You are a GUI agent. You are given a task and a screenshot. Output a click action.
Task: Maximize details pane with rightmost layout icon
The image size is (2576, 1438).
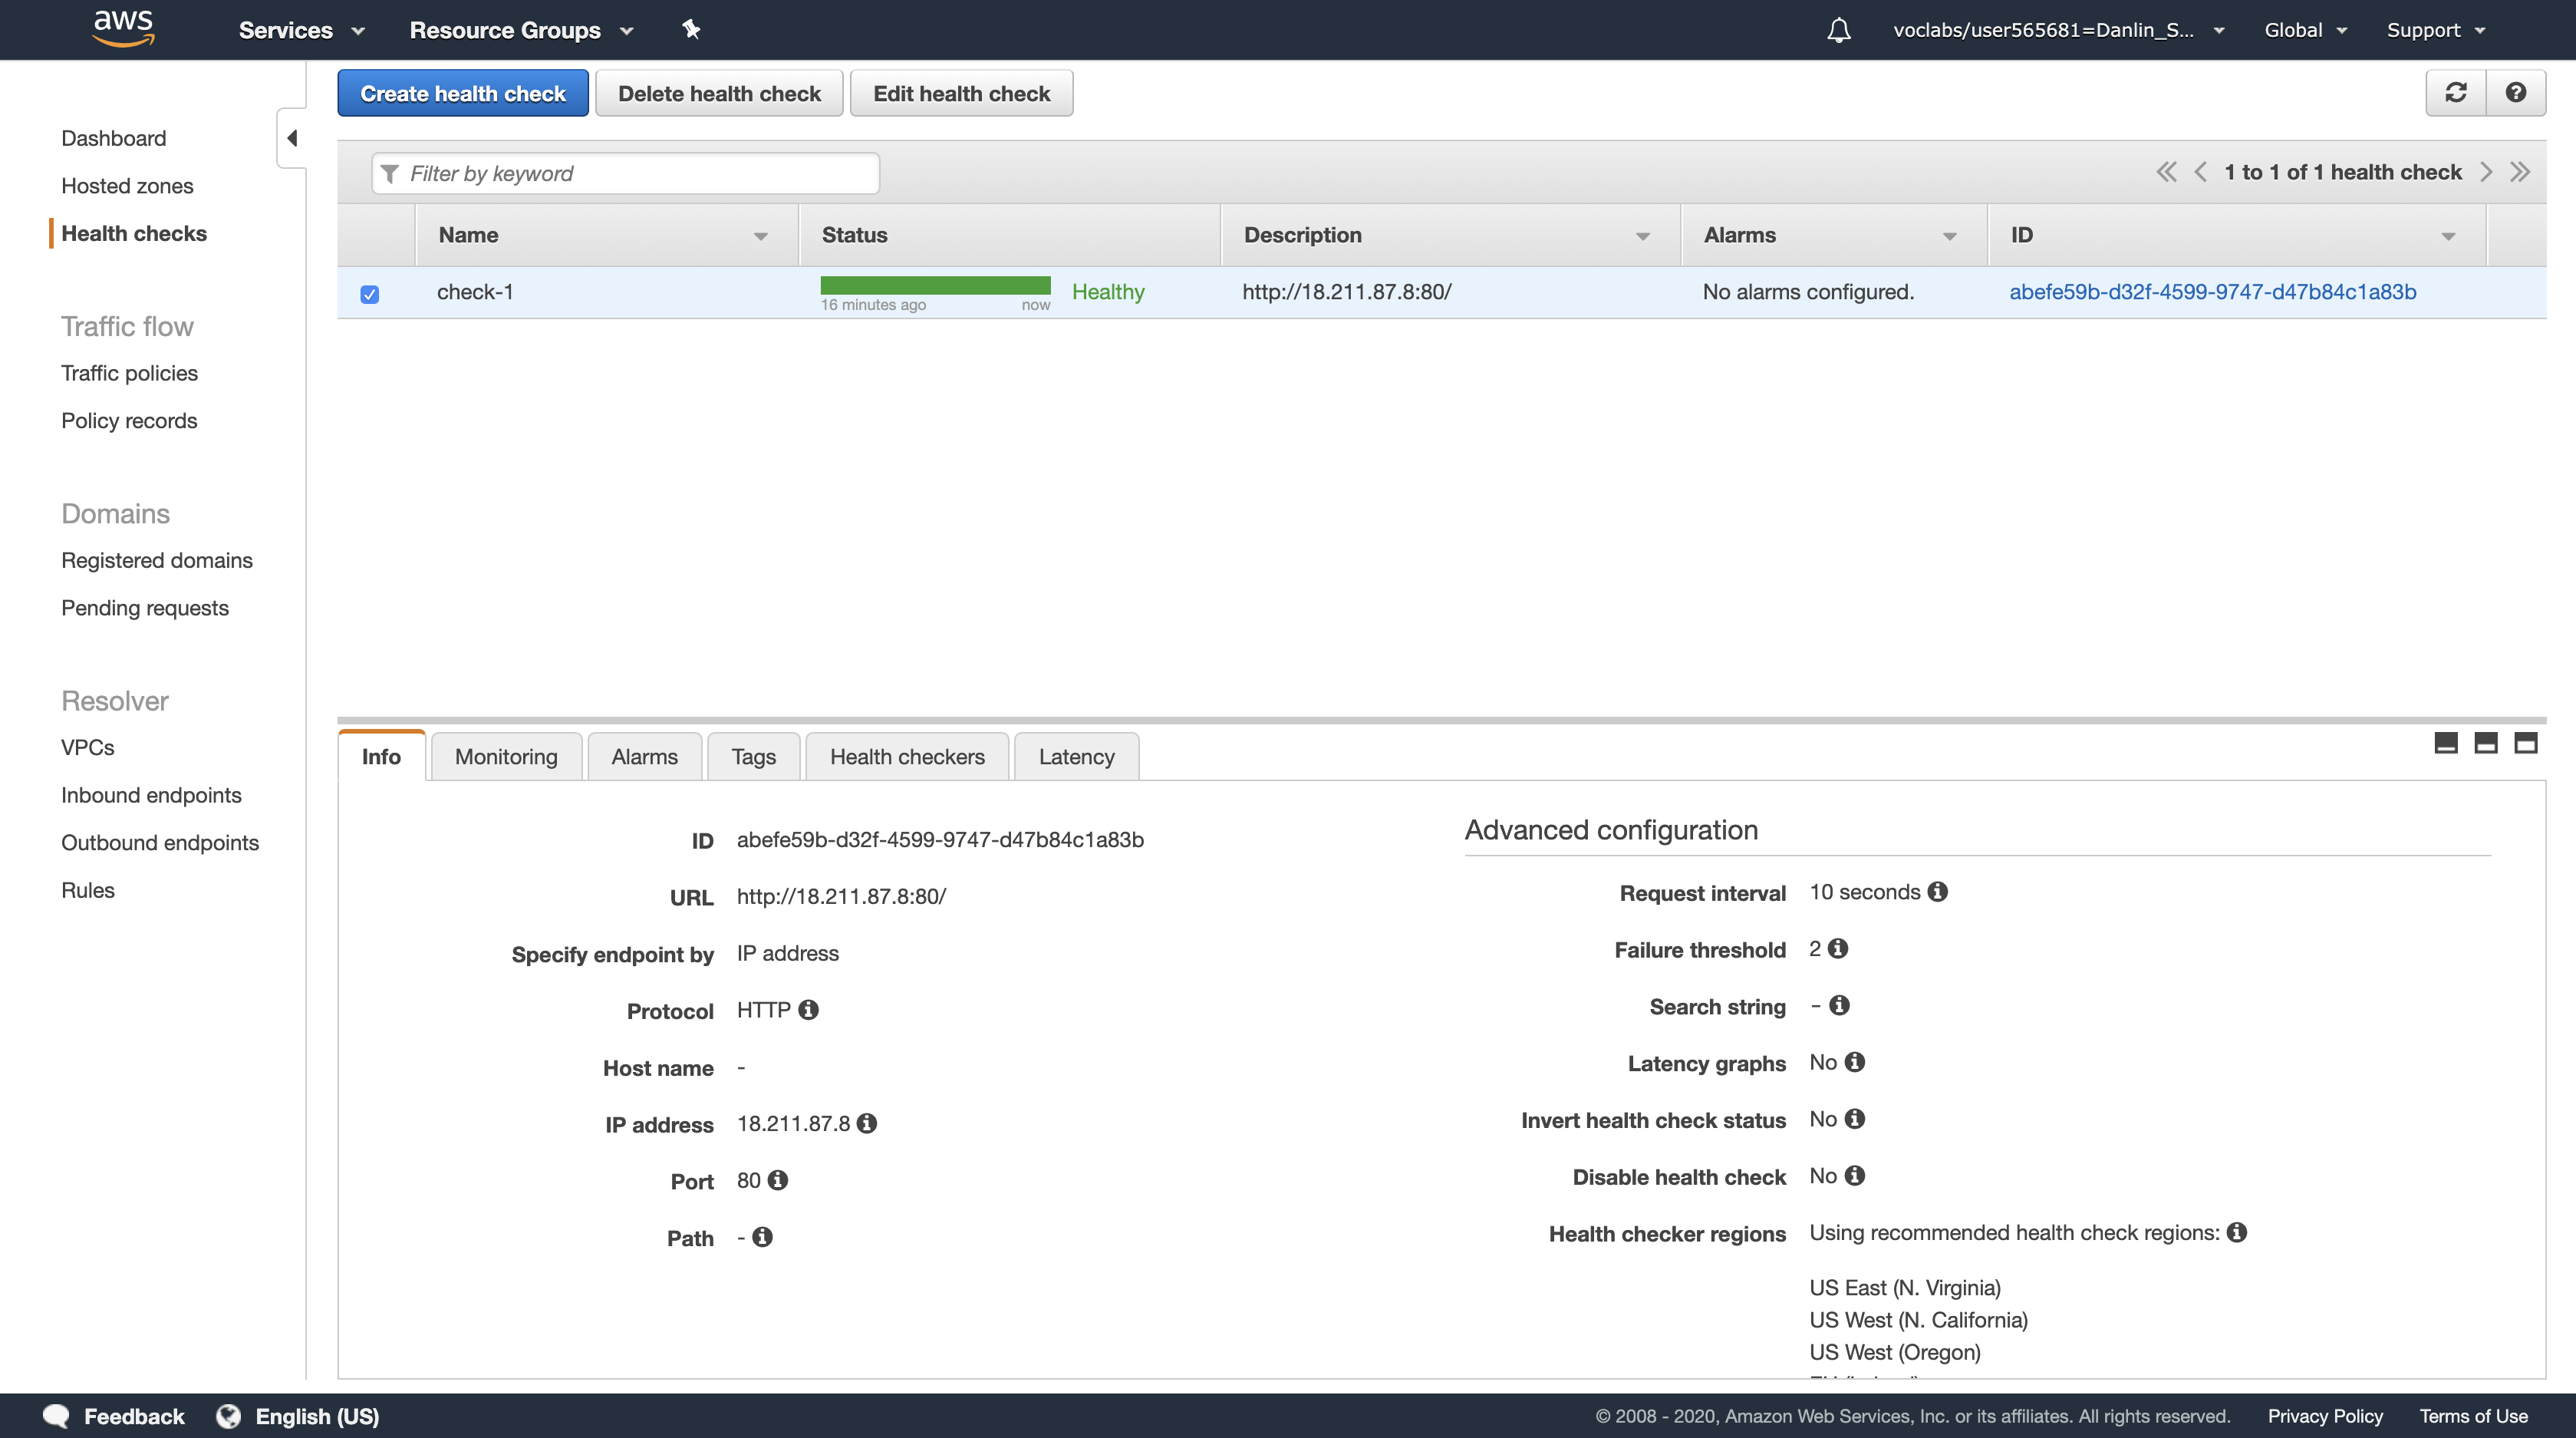pyautogui.click(x=2525, y=743)
